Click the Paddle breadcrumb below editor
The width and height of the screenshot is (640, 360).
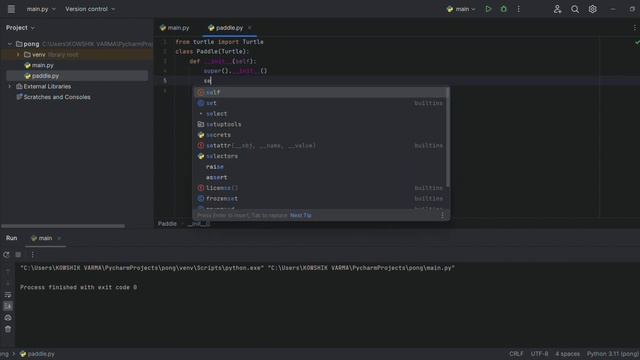(167, 224)
